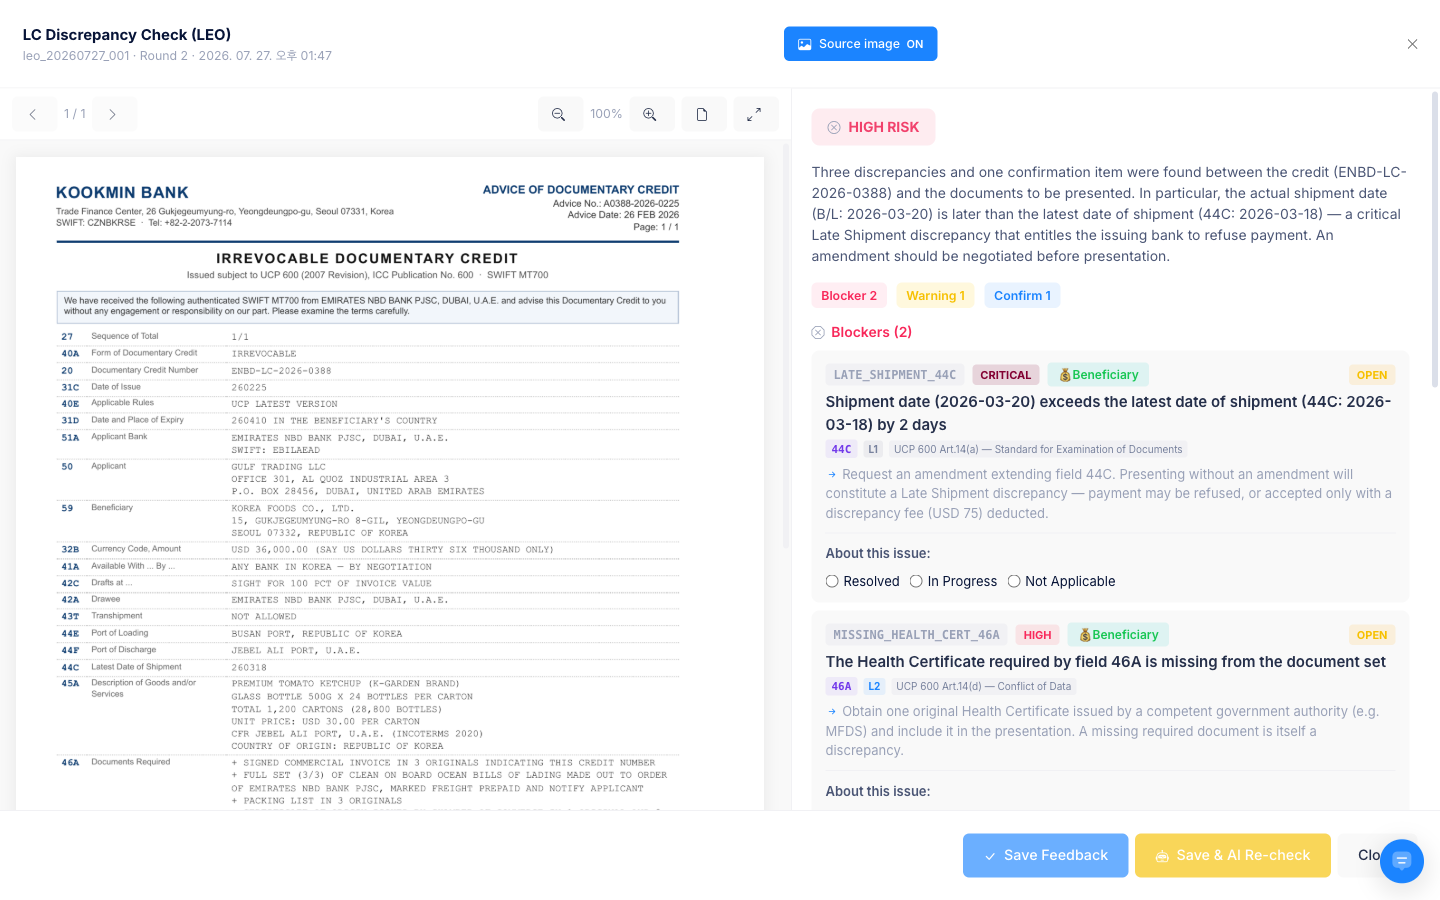
Task: Click the 44C field chip
Action: click(842, 450)
